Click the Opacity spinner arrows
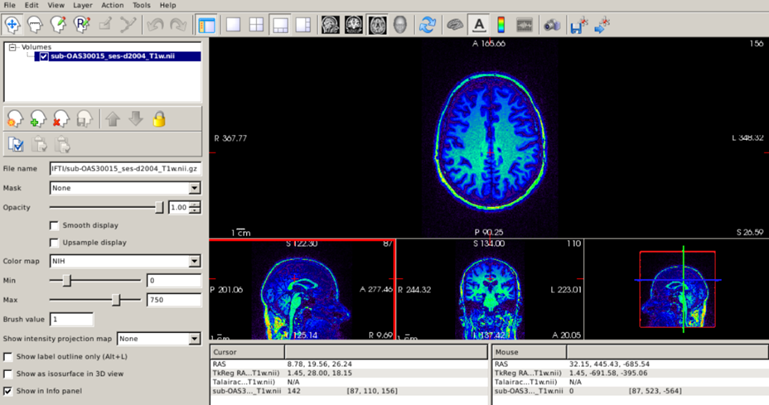The height and width of the screenshot is (405, 769). (195, 208)
